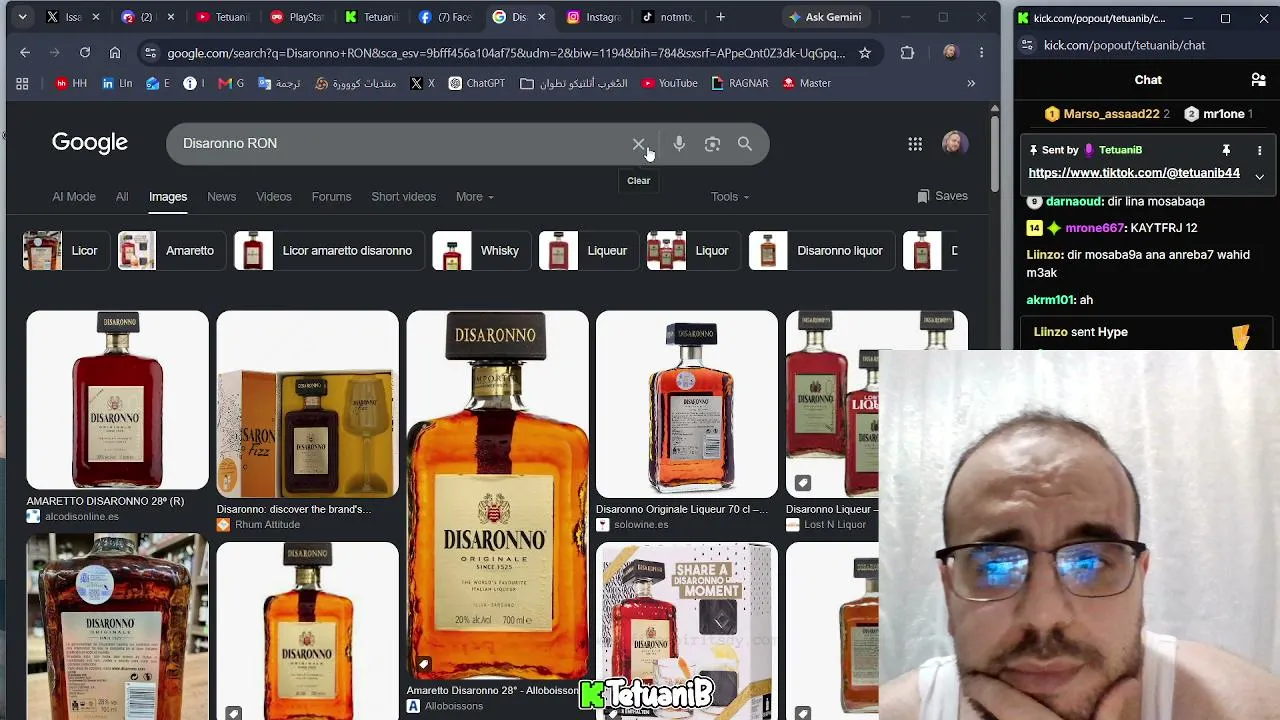Viewport: 1280px width, 720px height.
Task: Switch to the Instagram browser tab
Action: (593, 17)
